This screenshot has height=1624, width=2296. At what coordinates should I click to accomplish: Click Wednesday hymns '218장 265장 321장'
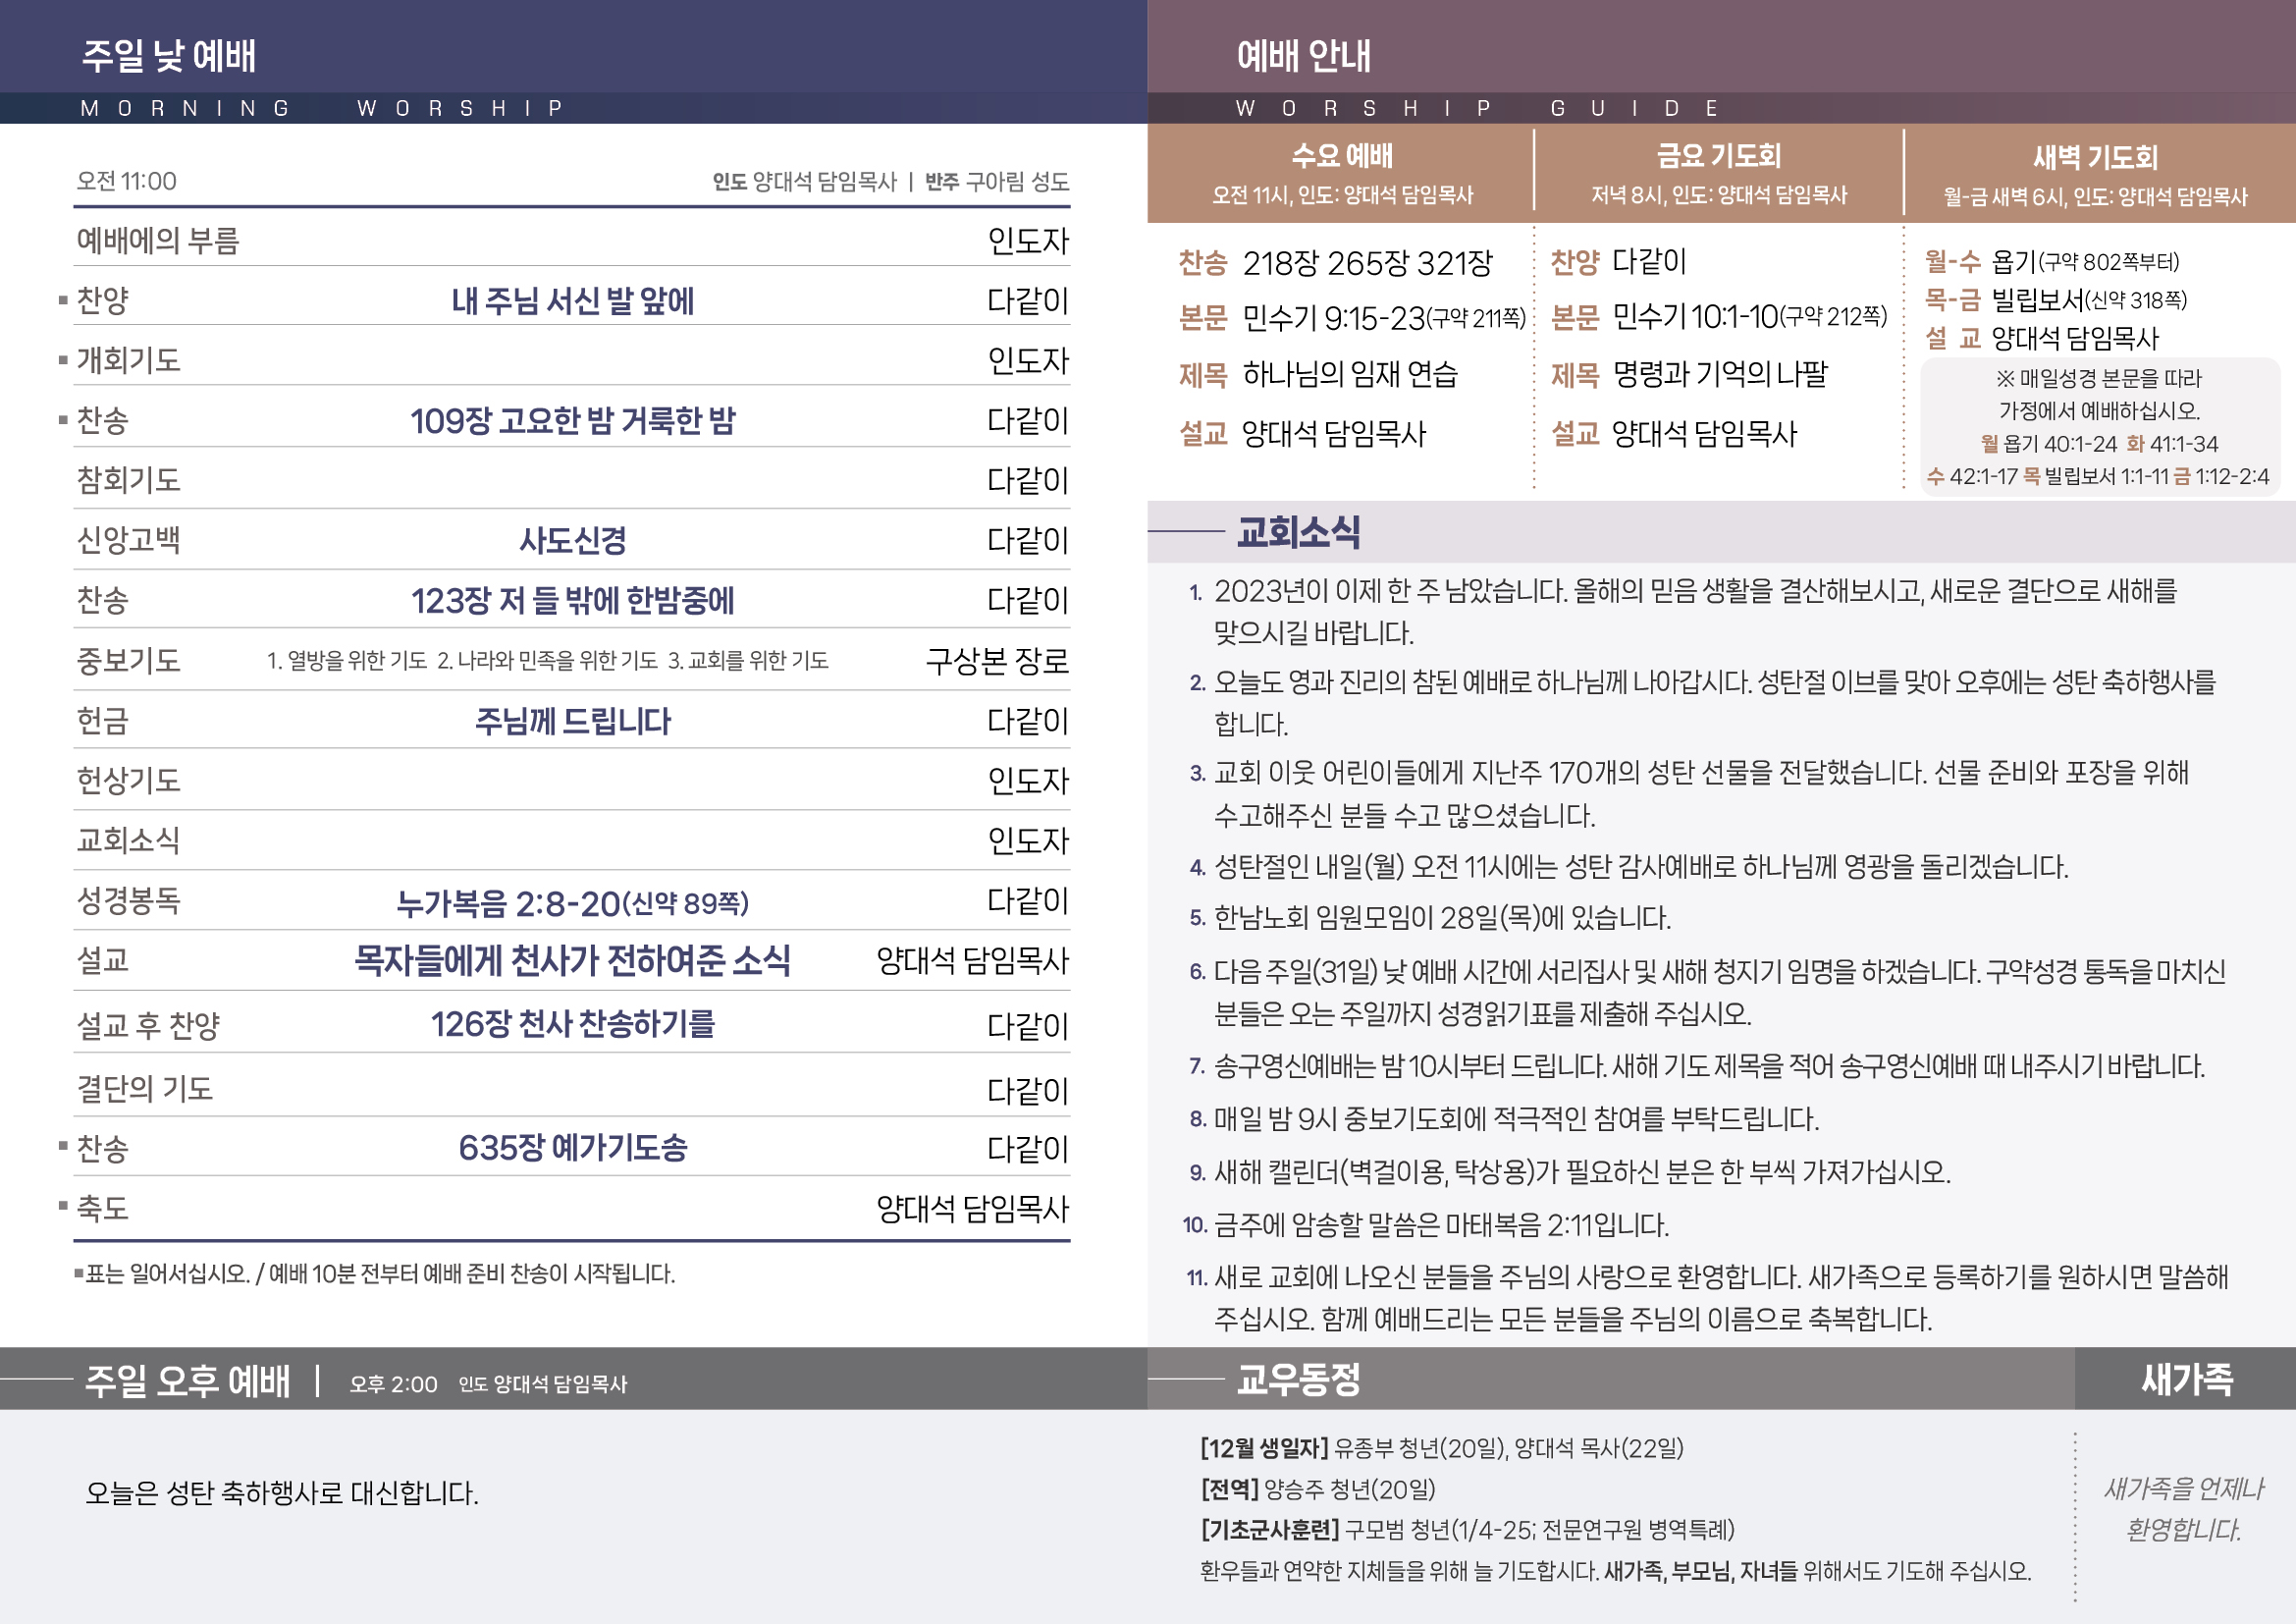(x=1367, y=263)
